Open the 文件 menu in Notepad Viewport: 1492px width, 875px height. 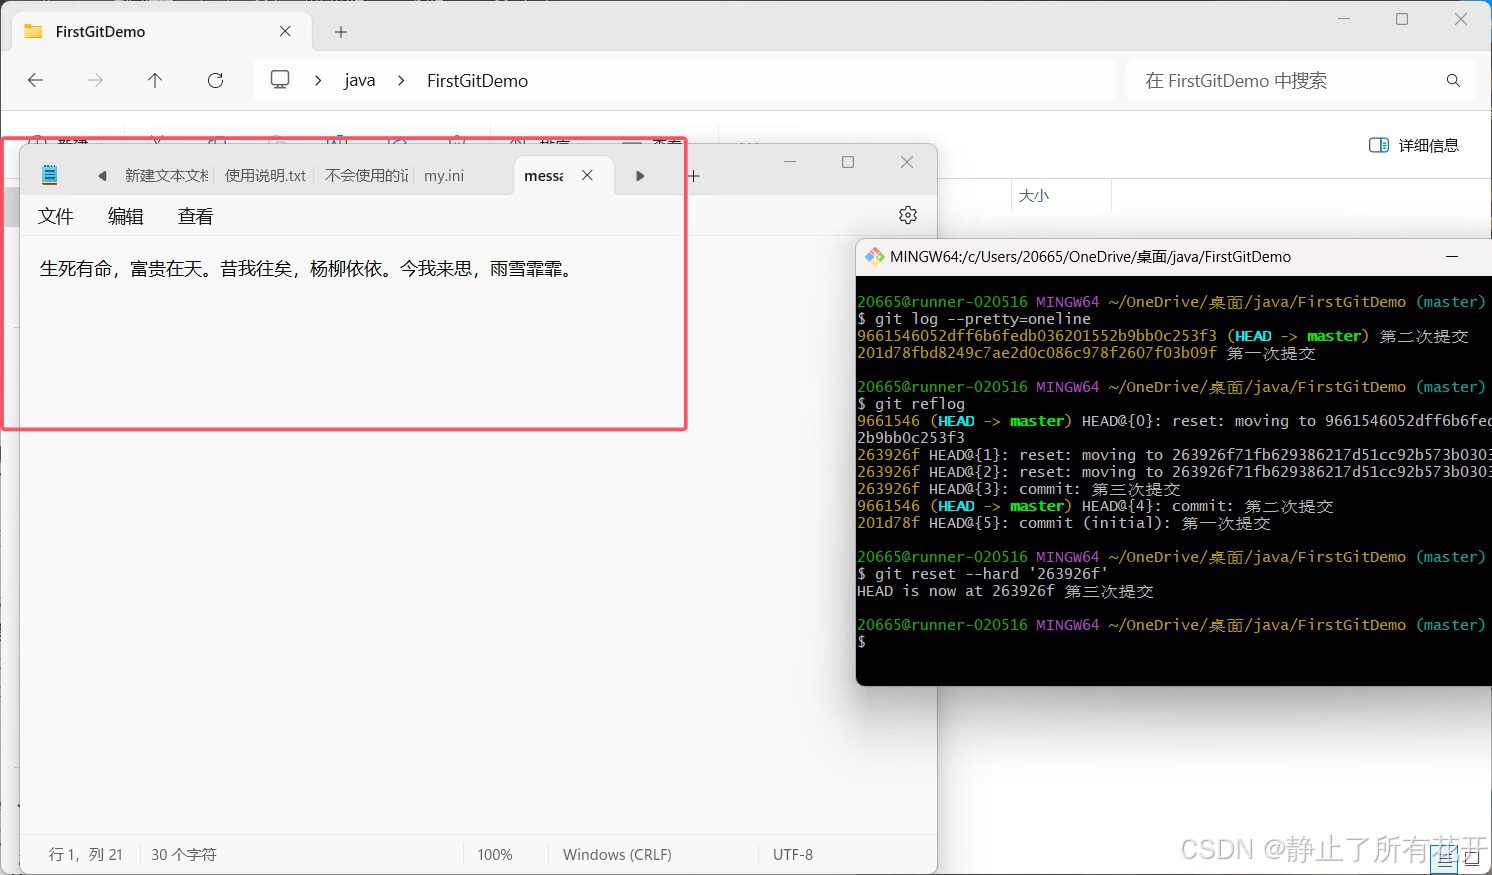(x=56, y=216)
